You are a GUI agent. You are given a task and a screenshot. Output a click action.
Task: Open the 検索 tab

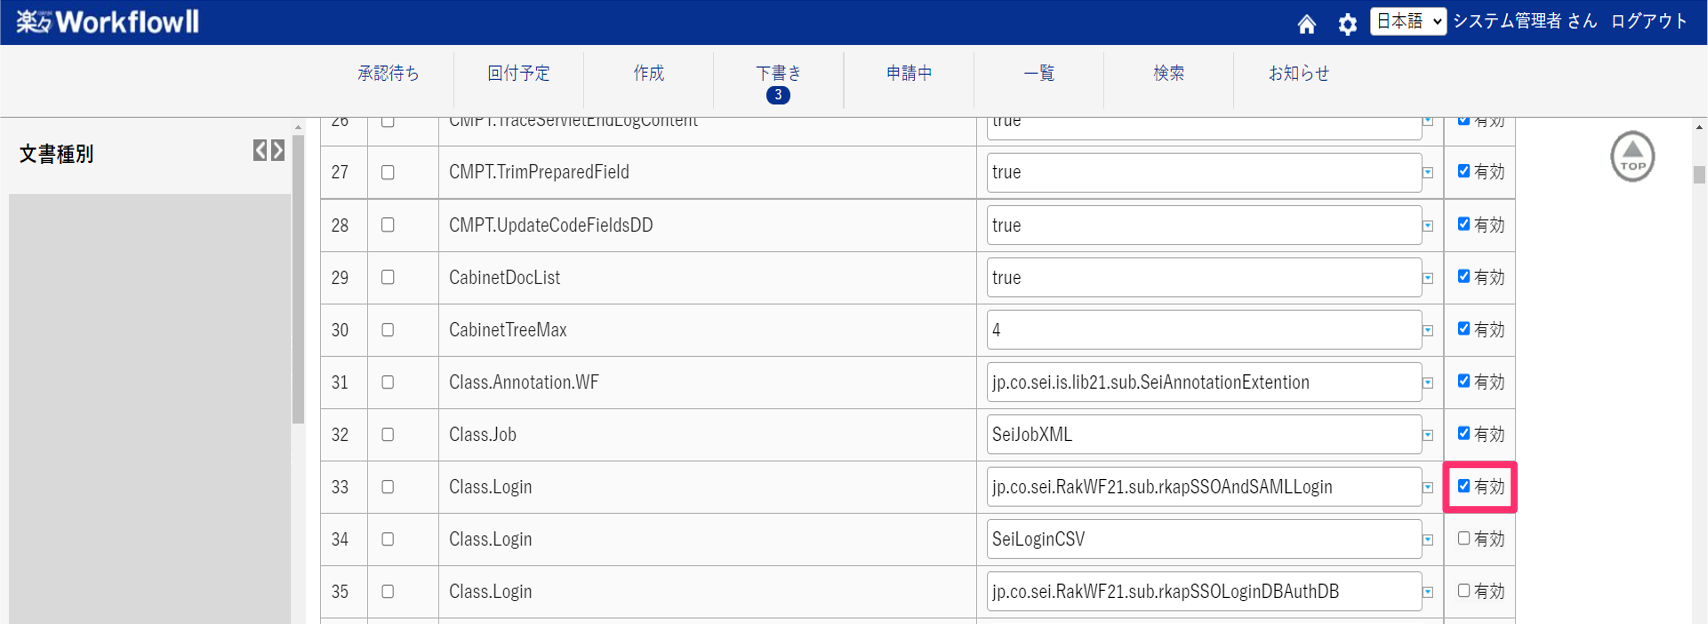tap(1168, 73)
